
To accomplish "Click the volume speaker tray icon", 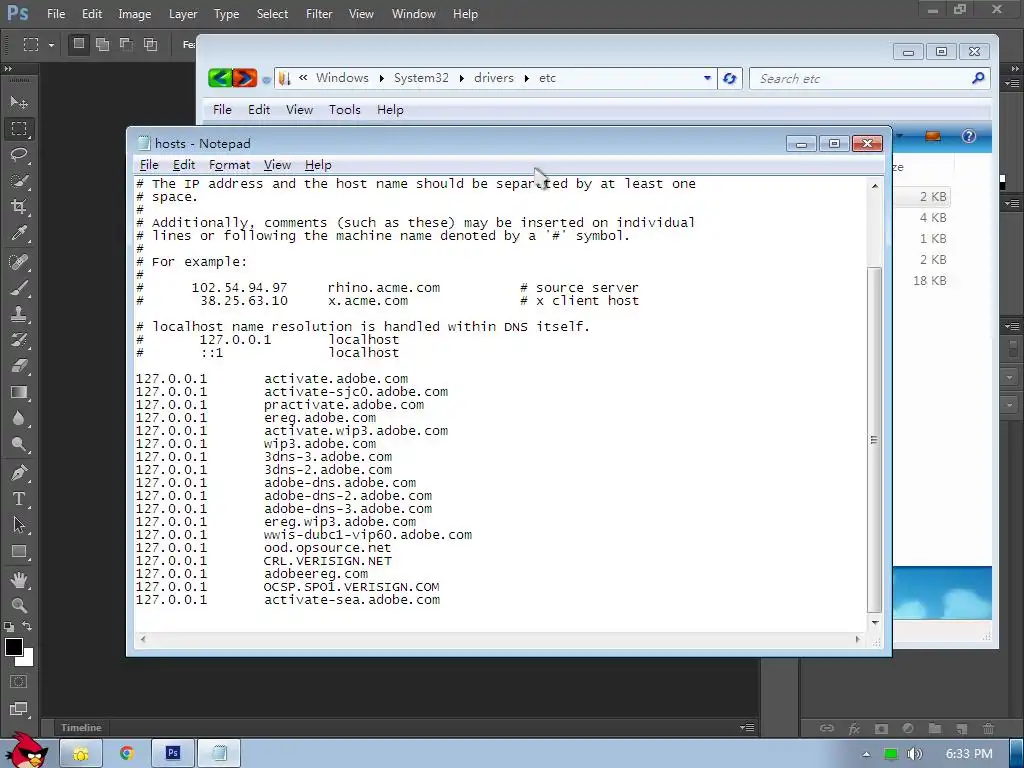I will click(x=915, y=754).
